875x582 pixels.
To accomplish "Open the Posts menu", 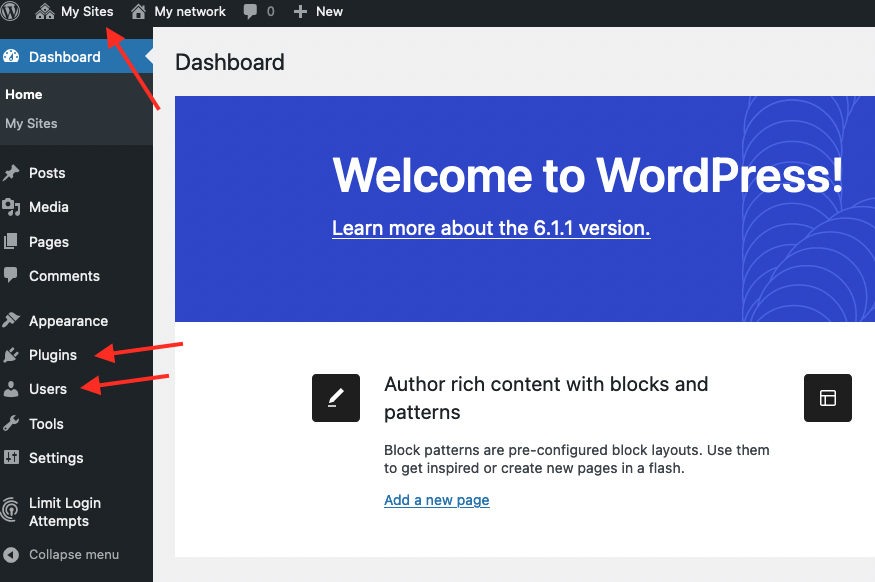I will pos(47,173).
